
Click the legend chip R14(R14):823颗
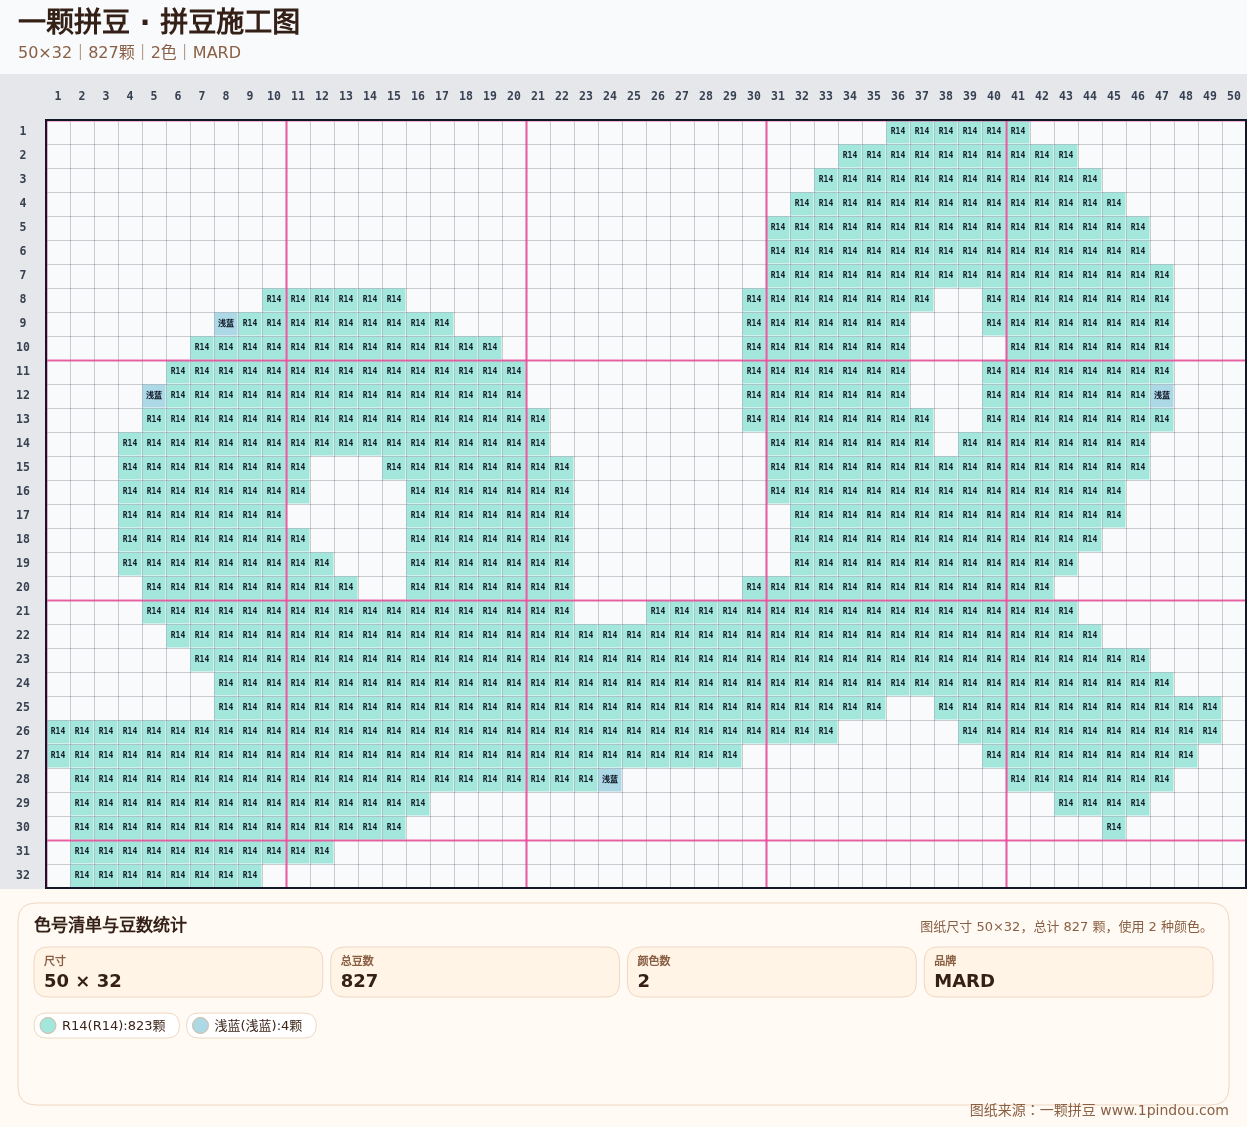(107, 1025)
